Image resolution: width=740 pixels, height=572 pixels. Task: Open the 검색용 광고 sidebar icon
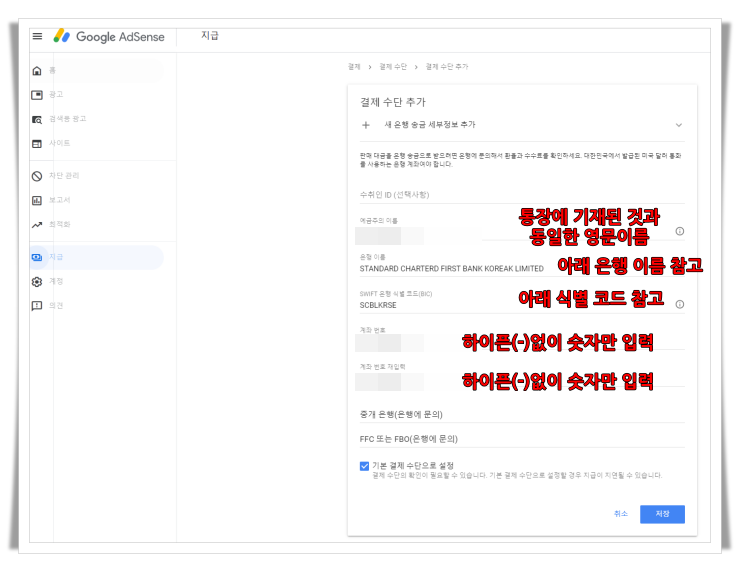[37, 119]
